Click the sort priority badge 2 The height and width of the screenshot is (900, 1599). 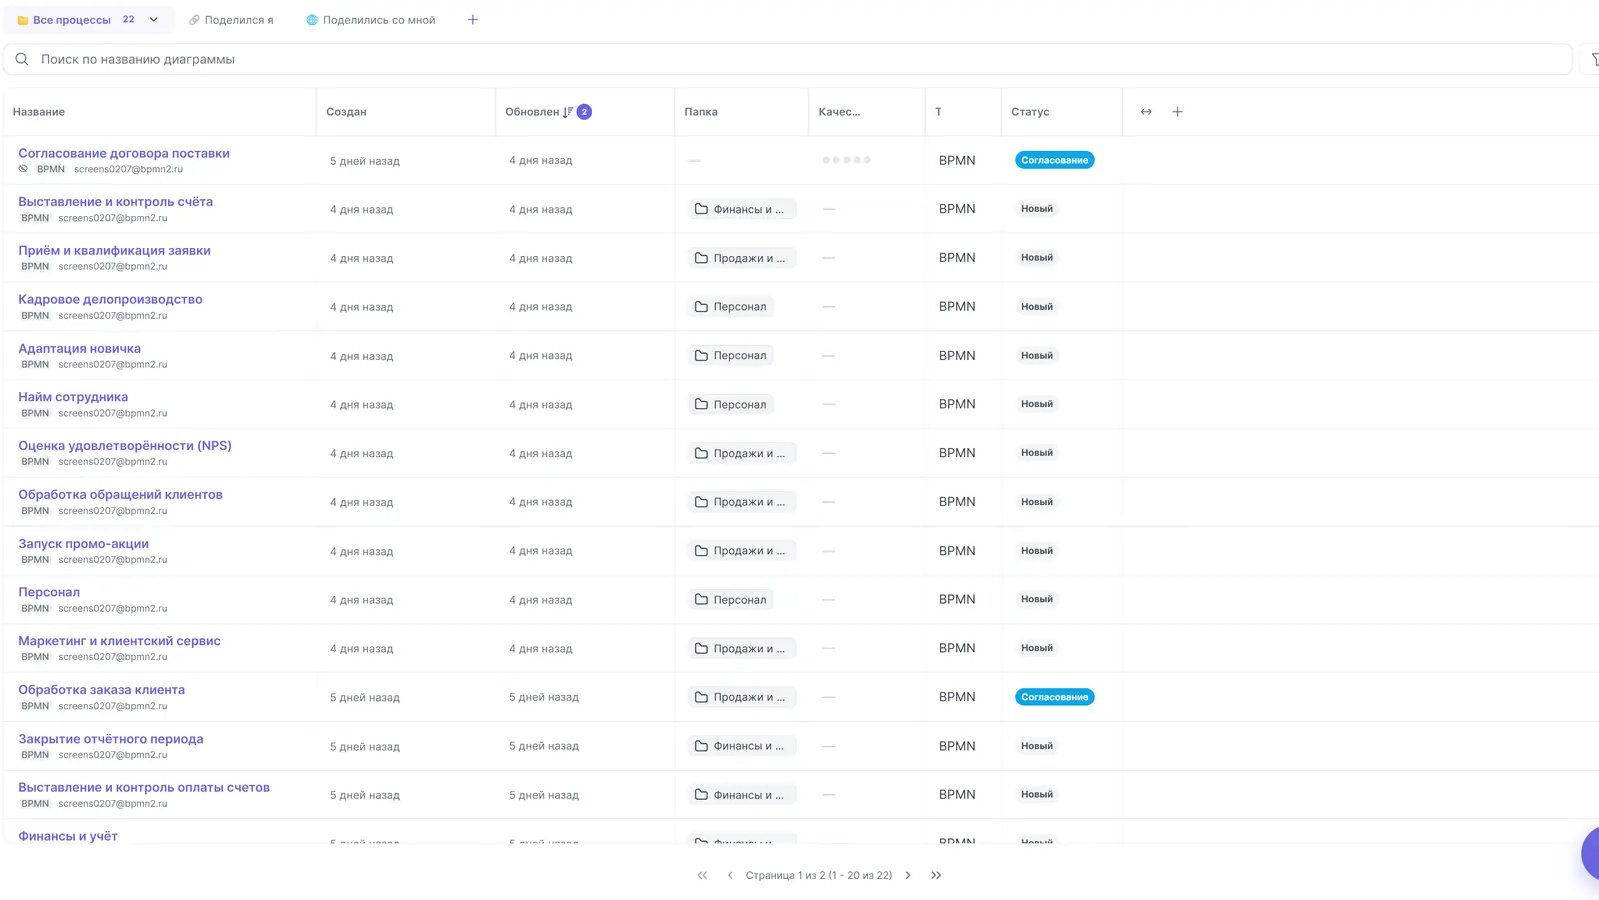point(585,112)
